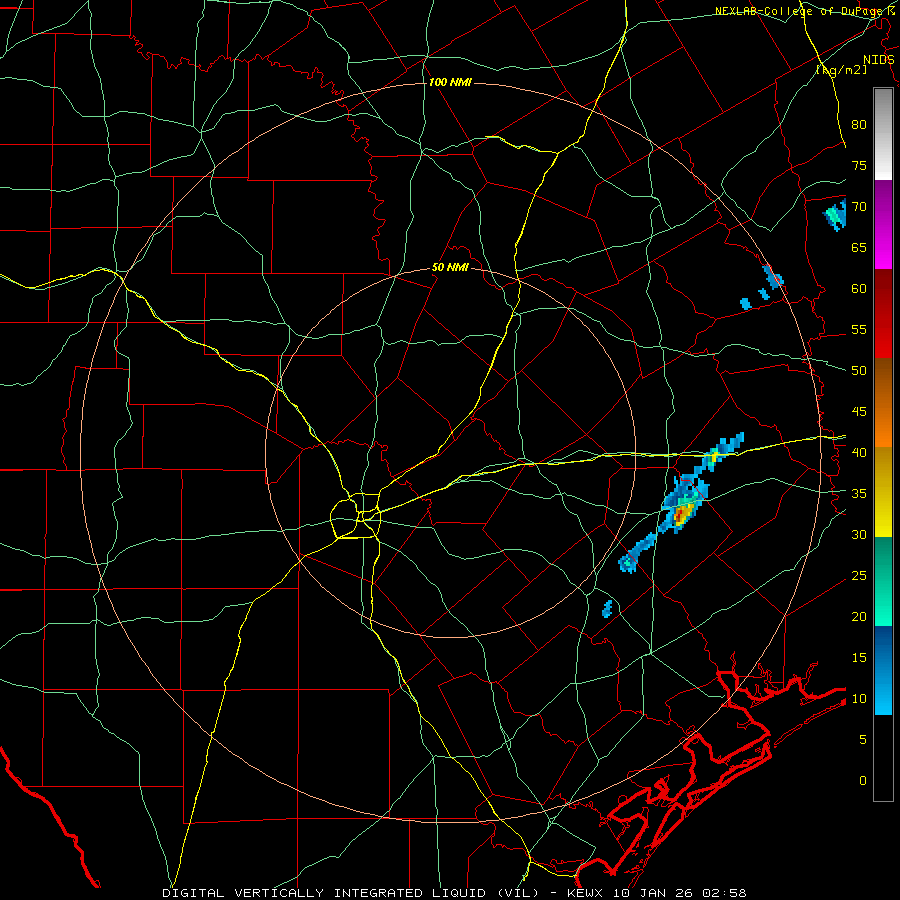Click the 15 value on the color scale
Image resolution: width=900 pixels, height=900 pixels.
point(859,658)
